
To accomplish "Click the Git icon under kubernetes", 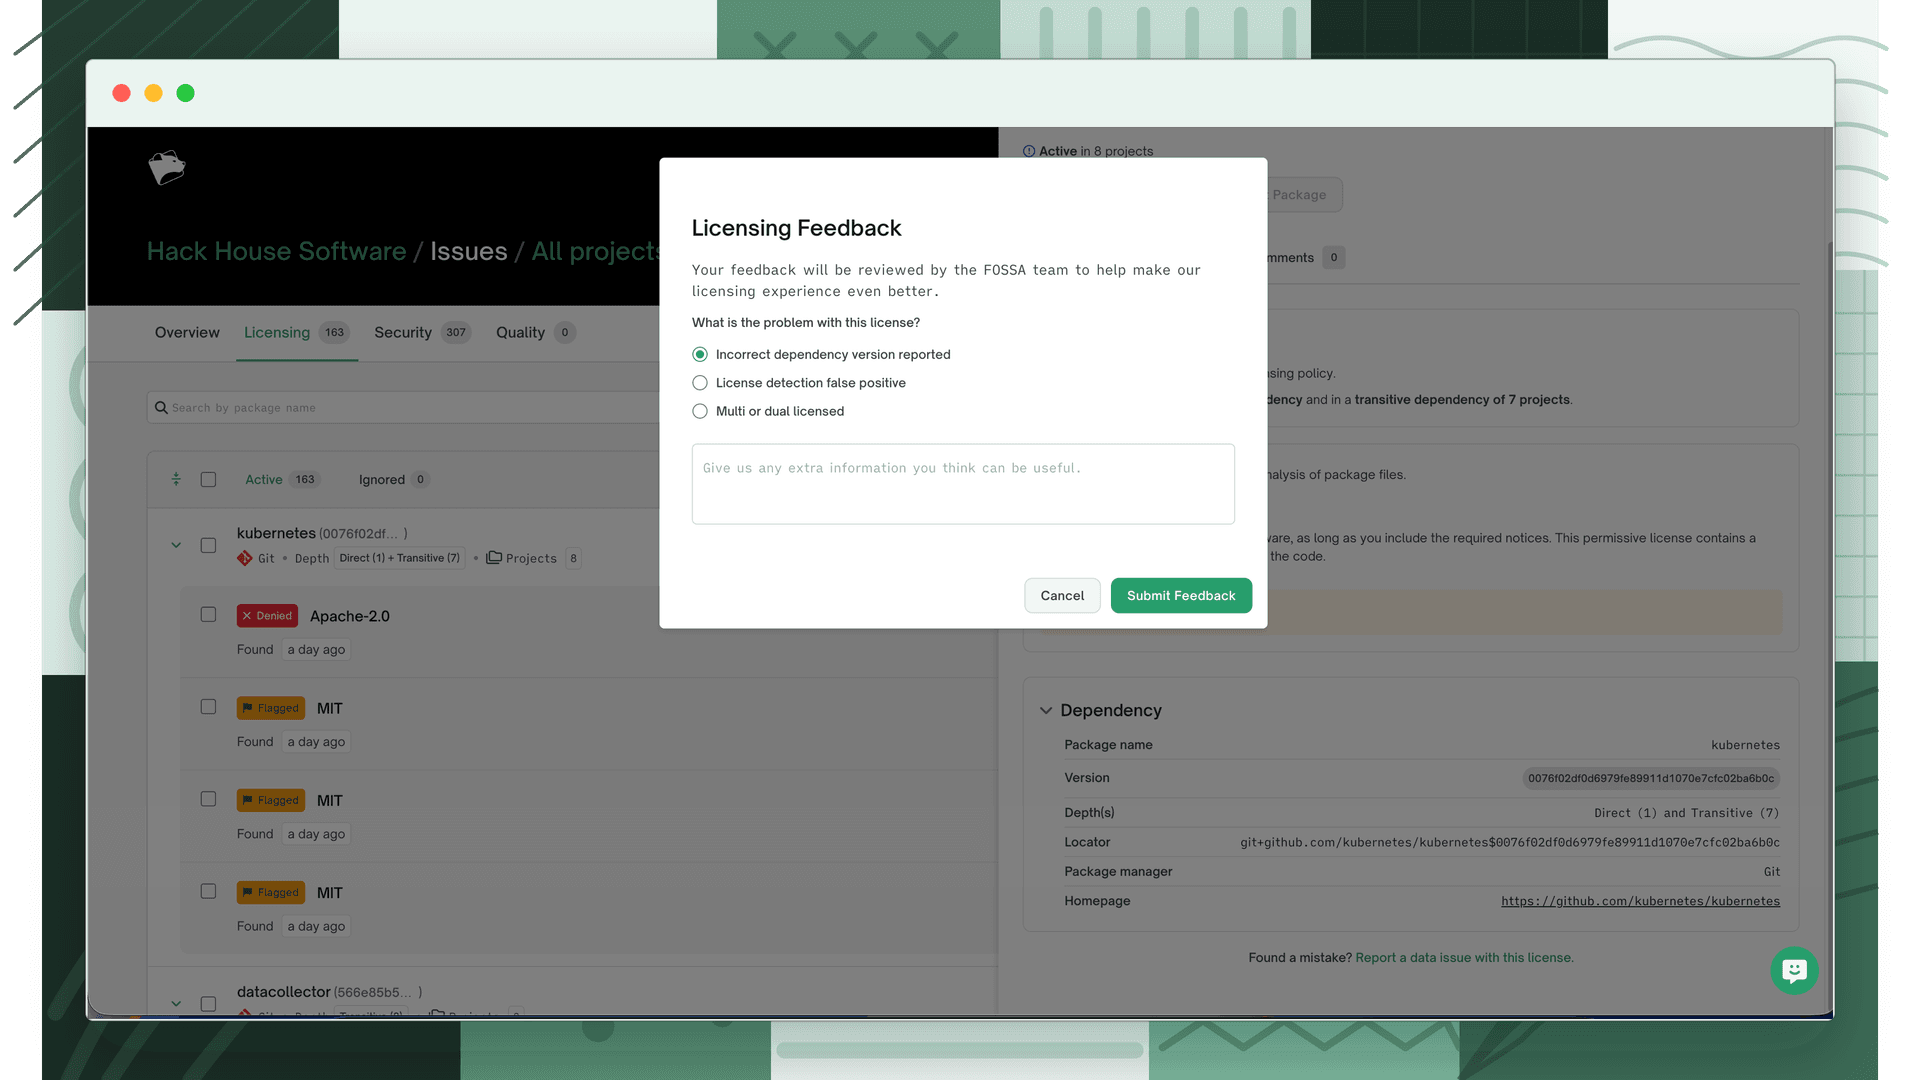I will (x=245, y=558).
